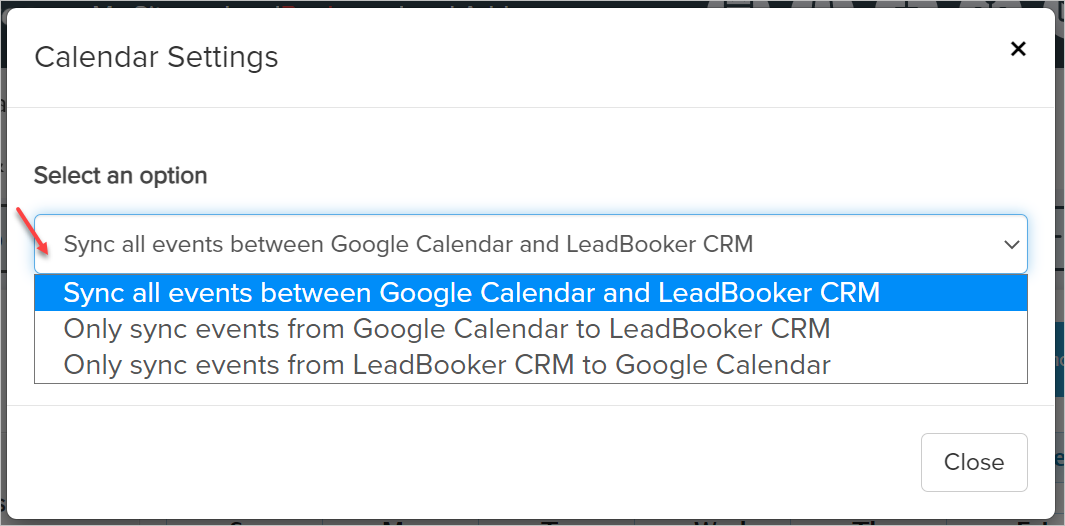Pick Only sync LeadBooker CRM to Google Calendar

(x=447, y=365)
